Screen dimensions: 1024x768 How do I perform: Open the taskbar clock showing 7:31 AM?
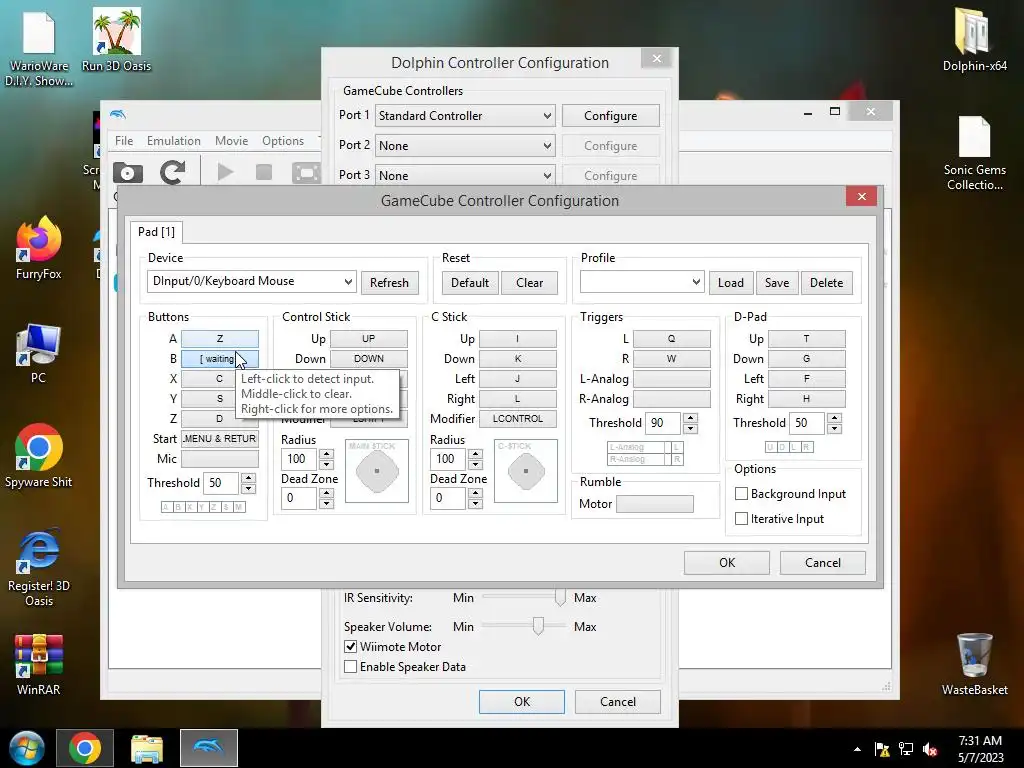(x=980, y=749)
